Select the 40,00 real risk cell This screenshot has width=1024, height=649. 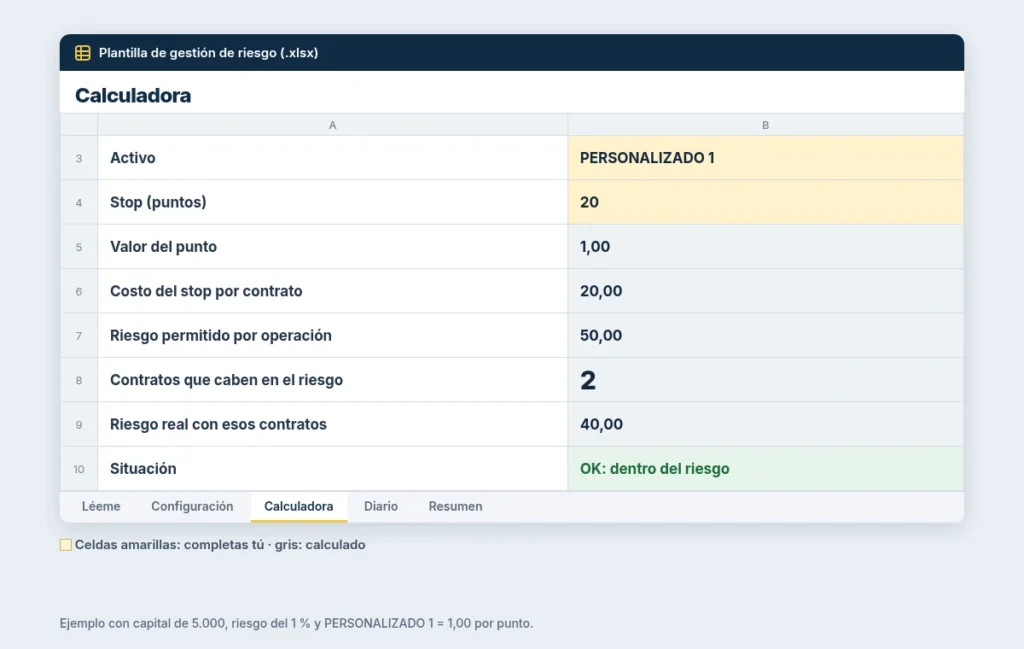click(x=765, y=424)
